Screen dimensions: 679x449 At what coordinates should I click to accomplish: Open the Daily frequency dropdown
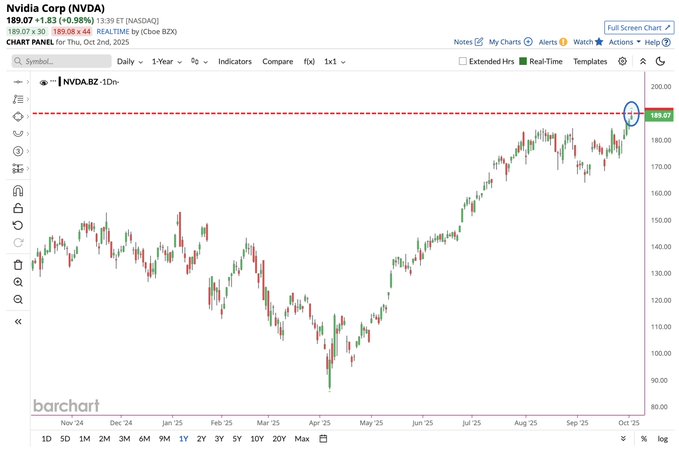(129, 61)
